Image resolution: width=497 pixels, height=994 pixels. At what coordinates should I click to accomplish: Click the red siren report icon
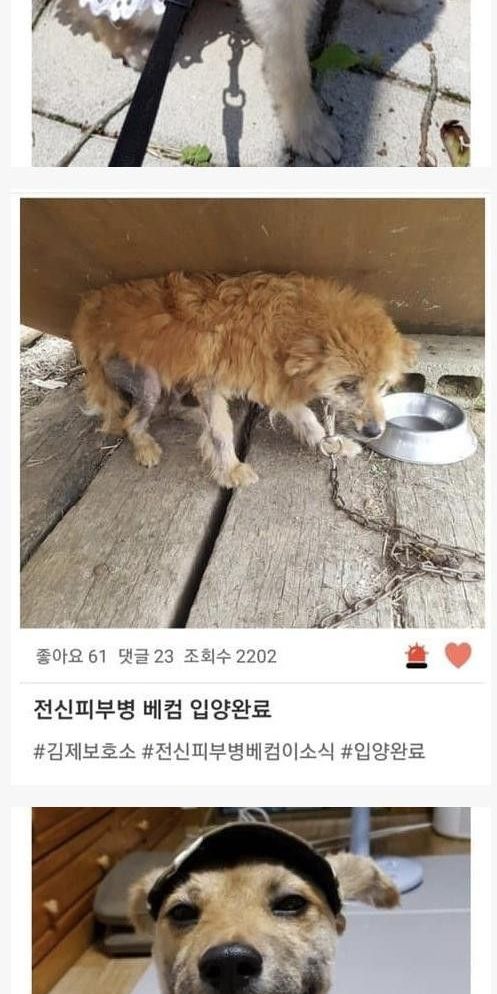416,655
